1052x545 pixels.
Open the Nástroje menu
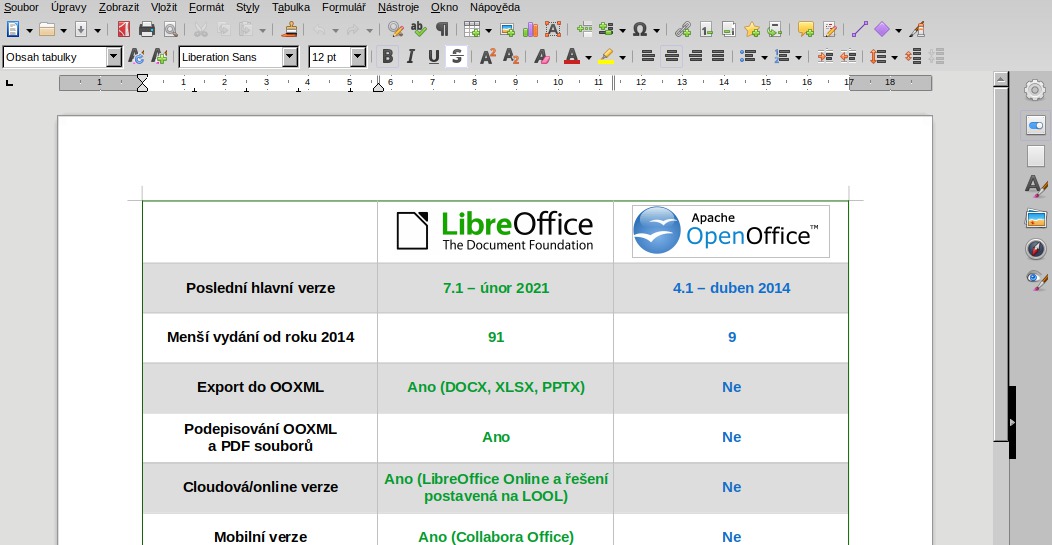(398, 7)
